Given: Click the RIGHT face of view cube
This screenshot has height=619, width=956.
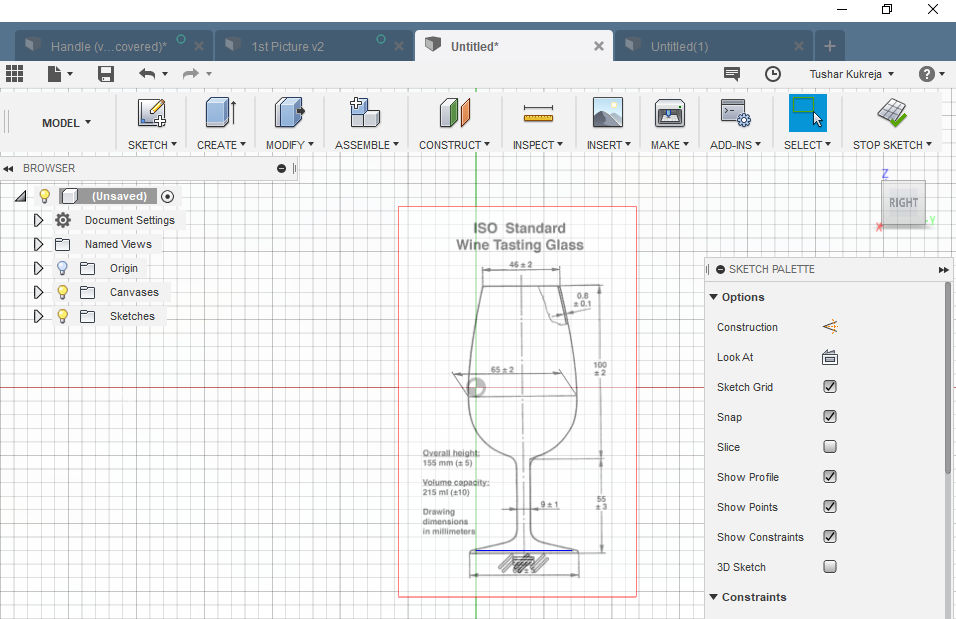Looking at the screenshot, I should point(903,203).
